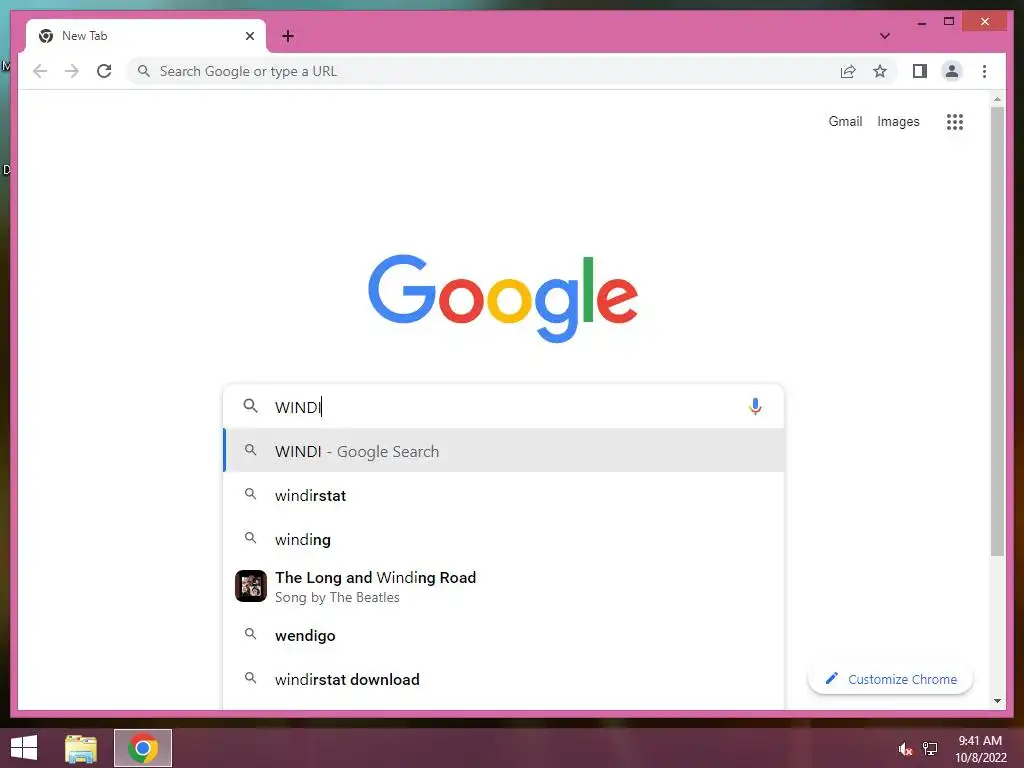
Task: Minimize the Chrome window
Action: point(921,22)
